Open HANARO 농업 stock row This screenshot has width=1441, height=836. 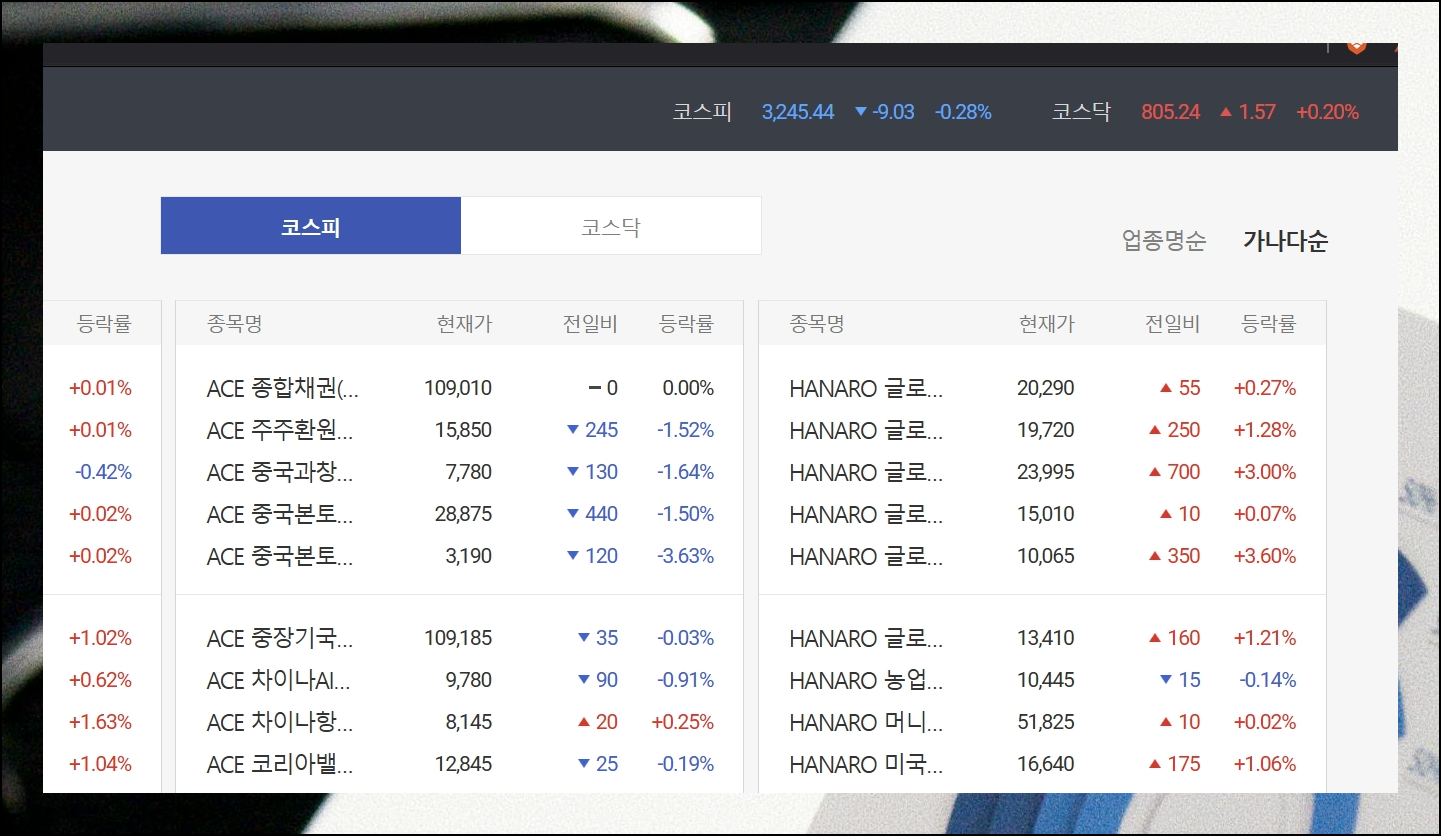coord(1043,680)
